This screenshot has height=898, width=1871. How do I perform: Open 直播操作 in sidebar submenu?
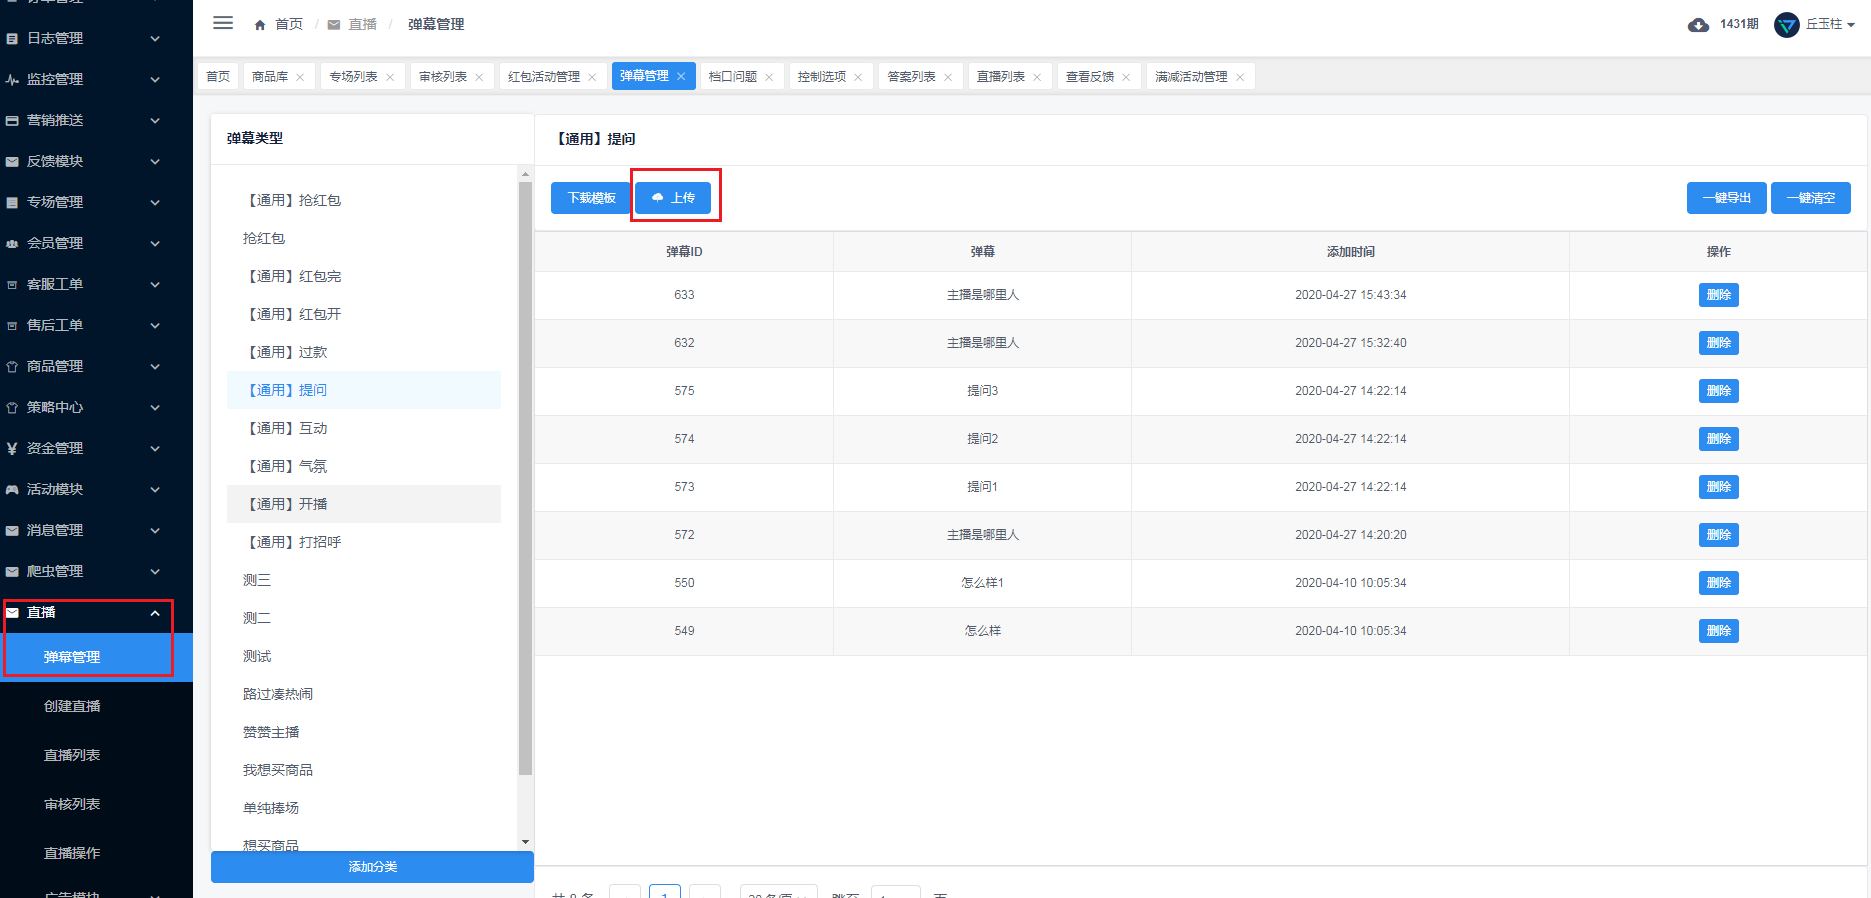pos(72,853)
